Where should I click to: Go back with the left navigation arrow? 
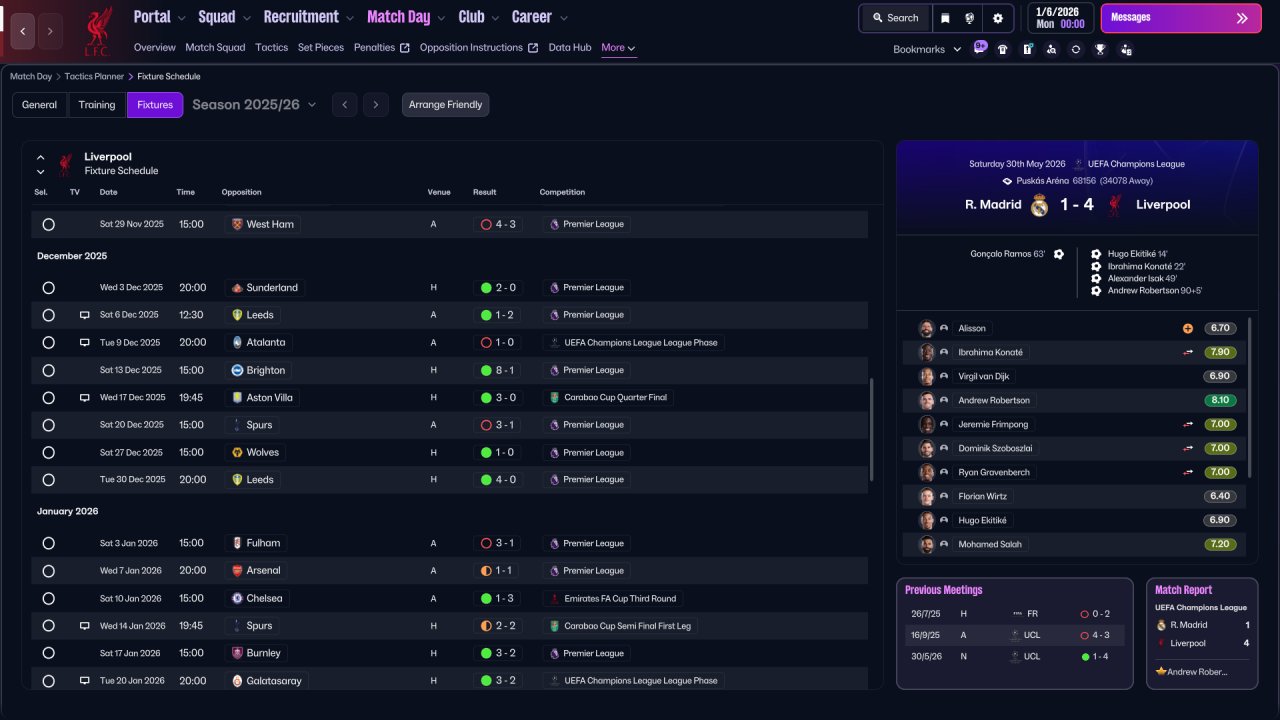23,31
